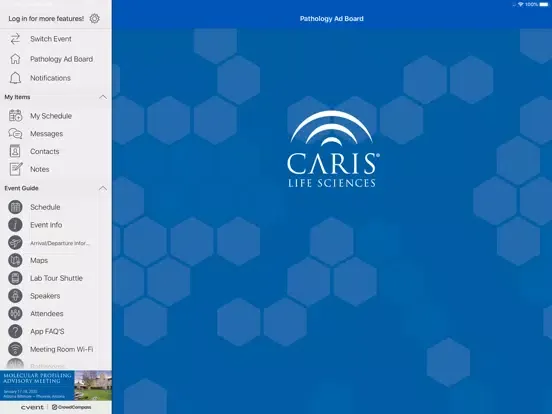
Task: Click the Maps round icon
Action: pos(15,261)
